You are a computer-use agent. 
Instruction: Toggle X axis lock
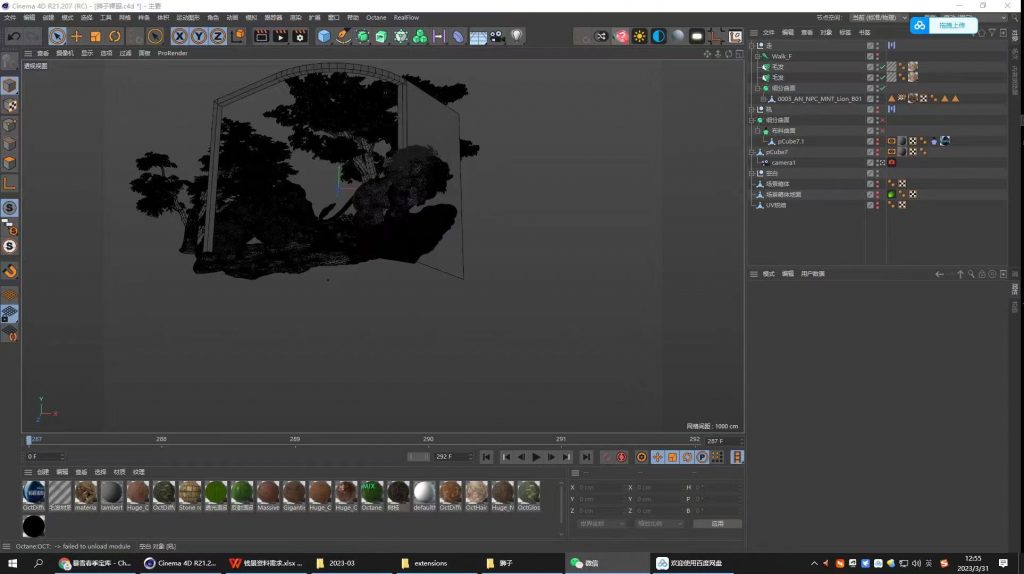180,37
